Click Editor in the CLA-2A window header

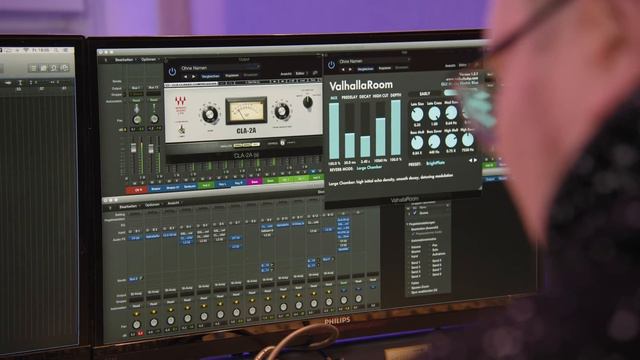(x=300, y=73)
